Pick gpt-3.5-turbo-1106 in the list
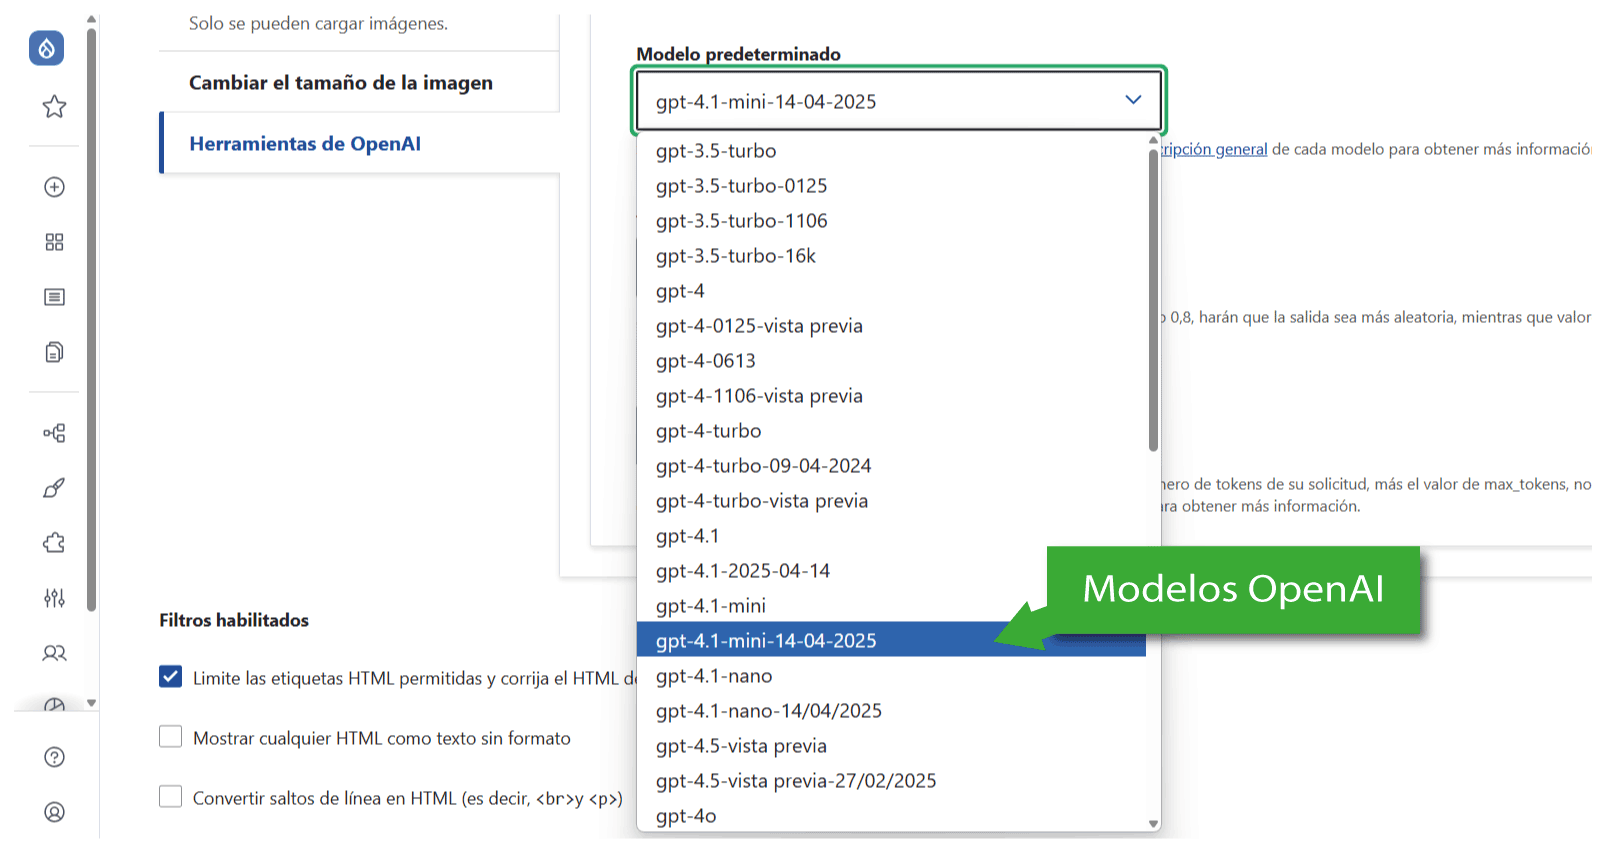This screenshot has width=1606, height=853. [x=891, y=221]
